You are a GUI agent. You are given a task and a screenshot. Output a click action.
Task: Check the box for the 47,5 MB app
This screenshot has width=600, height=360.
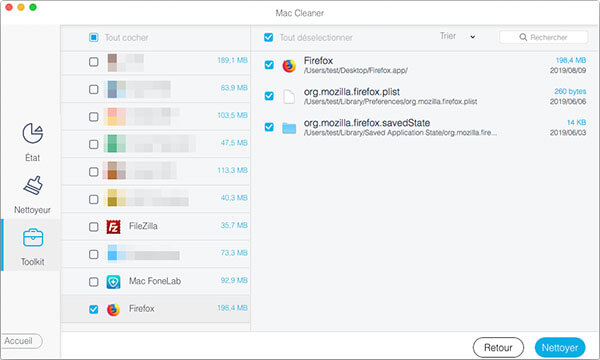click(x=94, y=144)
